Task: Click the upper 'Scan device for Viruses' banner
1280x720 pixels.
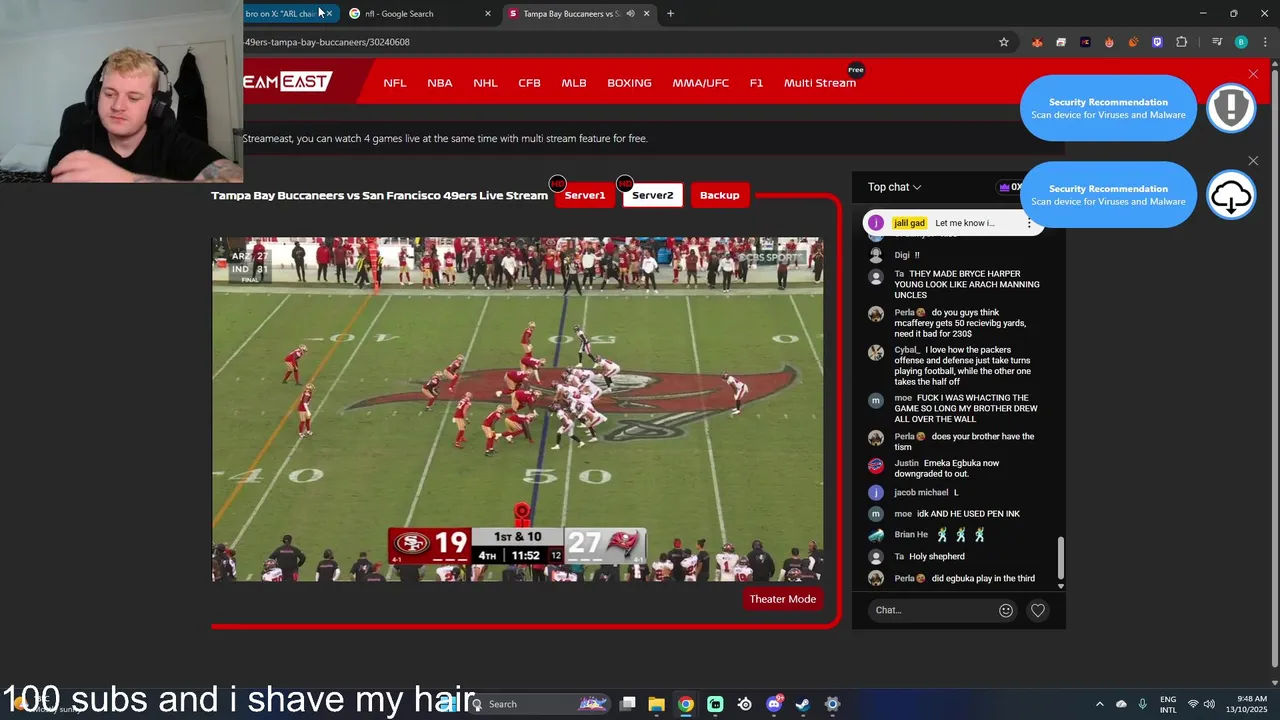Action: click(x=1108, y=108)
